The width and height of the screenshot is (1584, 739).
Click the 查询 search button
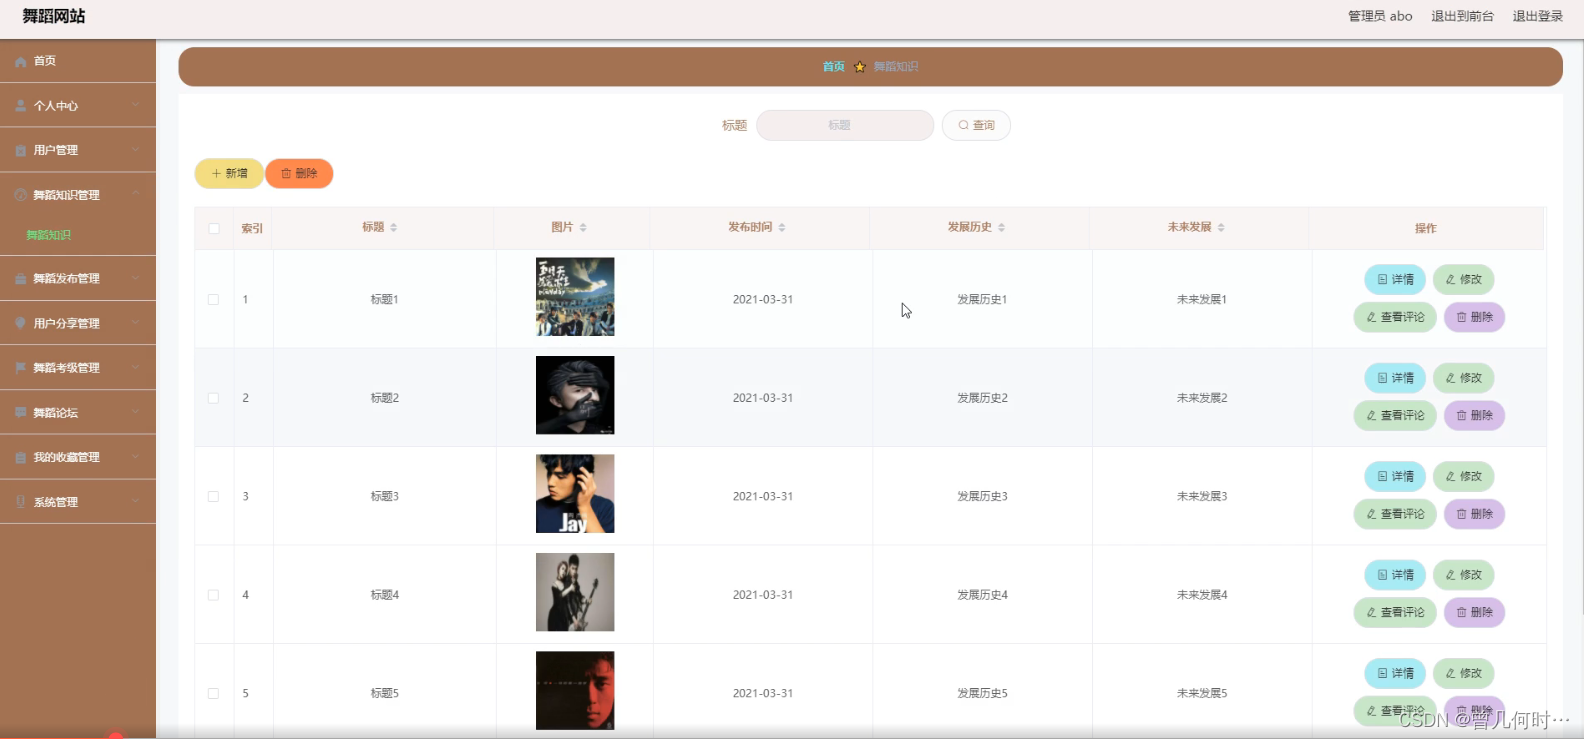point(976,126)
